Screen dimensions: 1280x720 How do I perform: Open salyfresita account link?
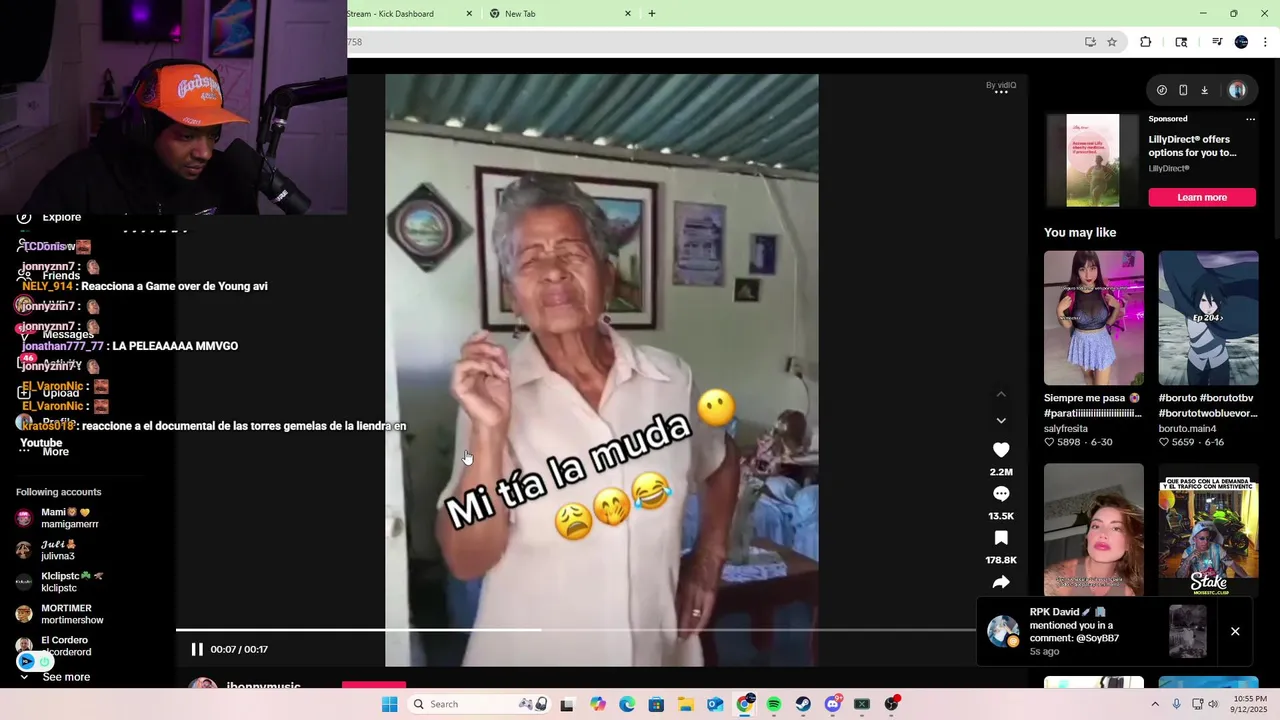click(x=1066, y=428)
